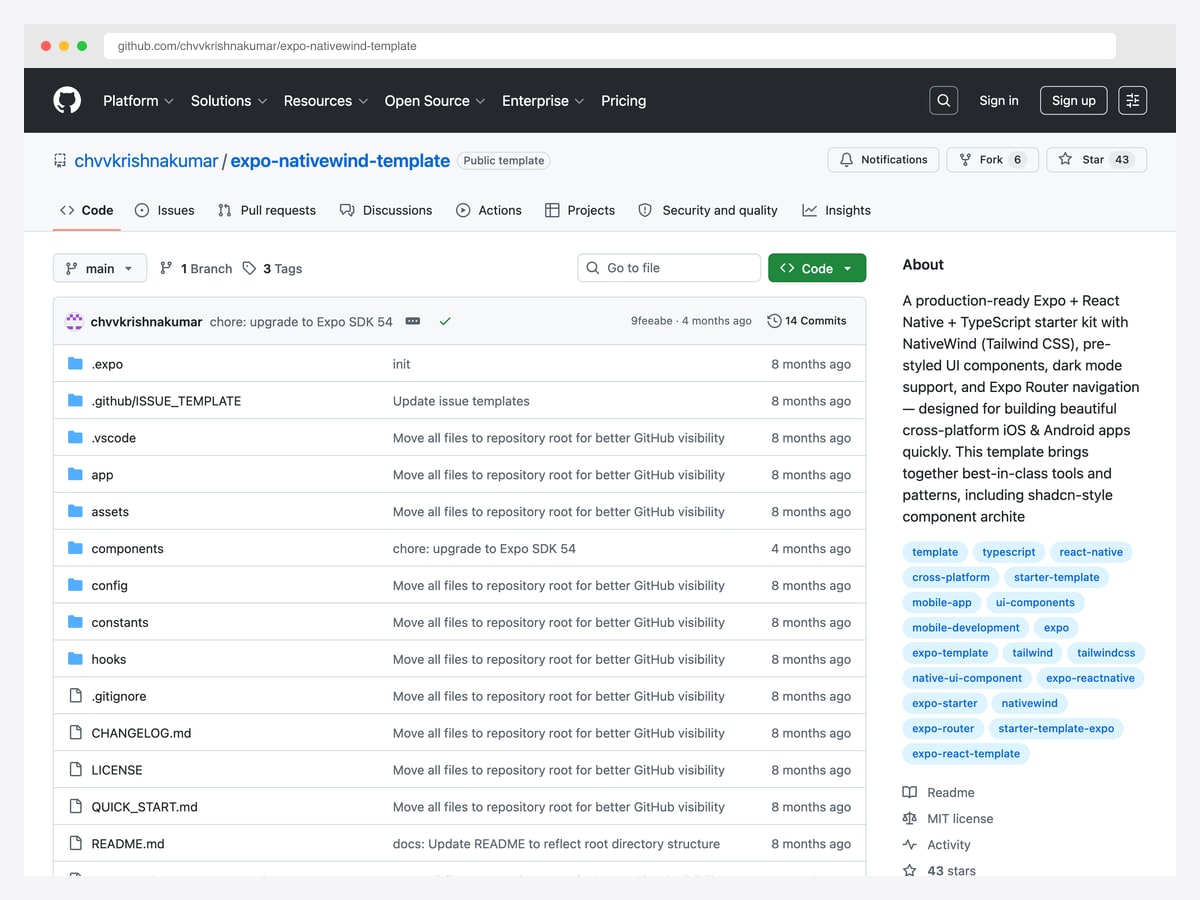Click the scale icon beside MIT license
Viewport: 1200px width, 900px height.
910,819
